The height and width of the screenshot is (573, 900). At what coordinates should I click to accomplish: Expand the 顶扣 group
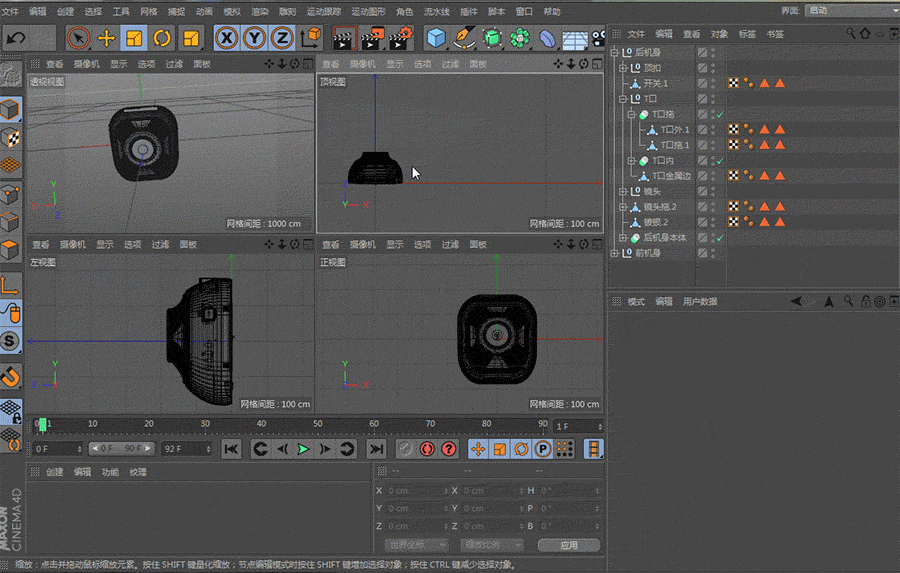tap(623, 68)
